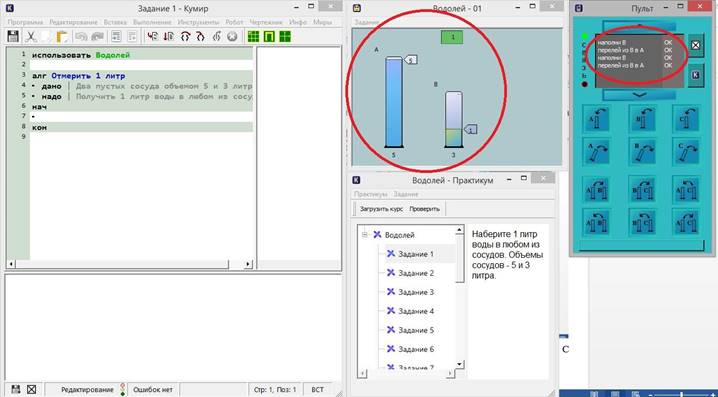Click the Empty vessel C button
This screenshot has width=718, height=397.
tap(686, 152)
